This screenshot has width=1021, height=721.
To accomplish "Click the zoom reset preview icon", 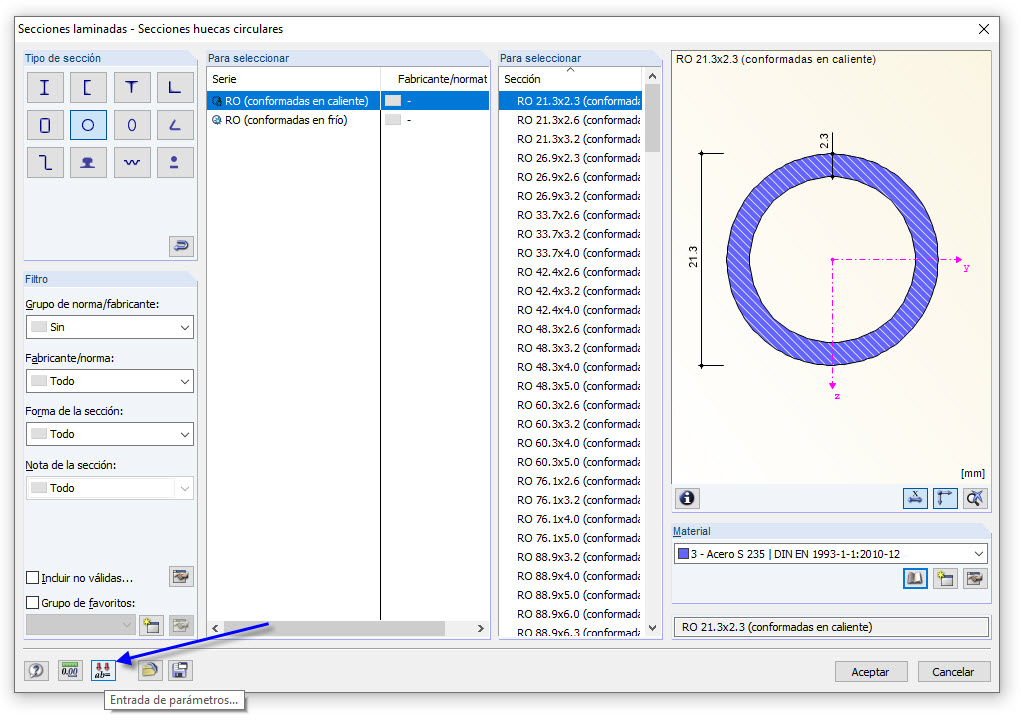I will 975,498.
